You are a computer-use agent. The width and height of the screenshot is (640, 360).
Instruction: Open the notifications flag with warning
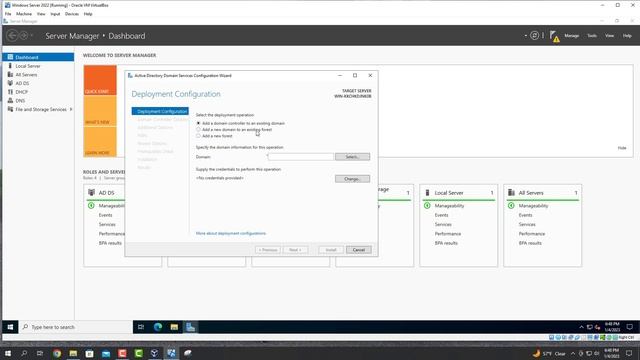[554, 36]
